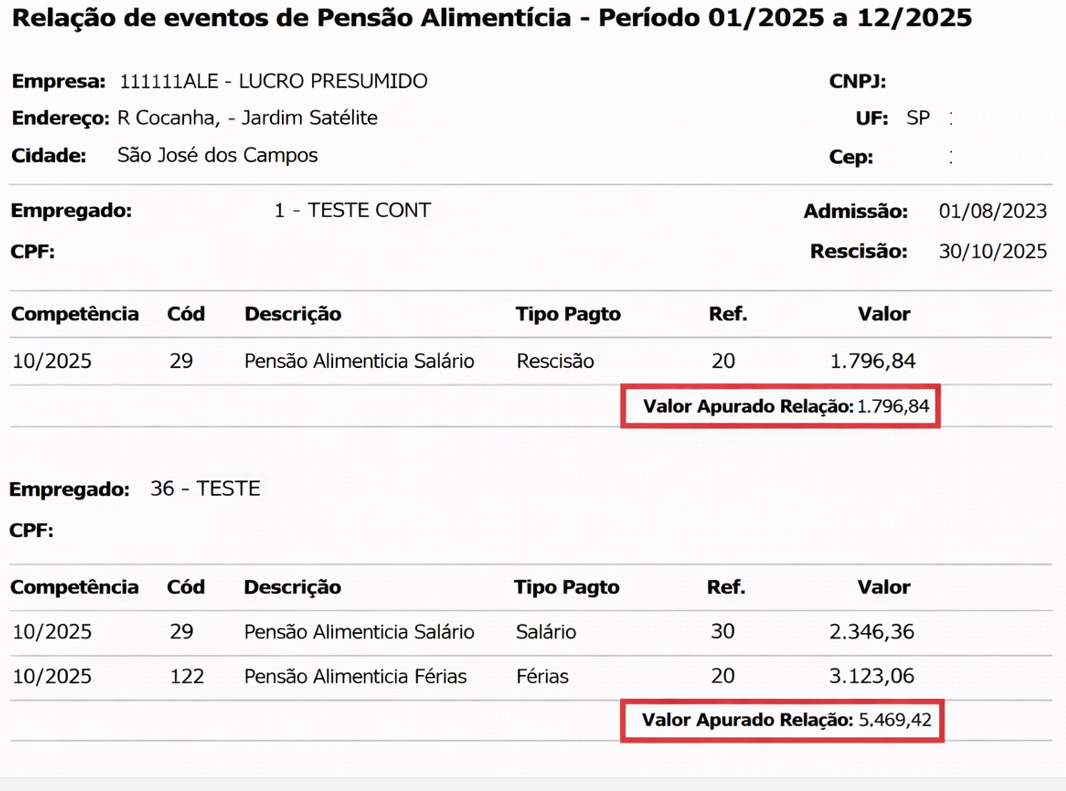Select employee '36 - TESTE'
Viewport: 1066px width, 791px height.
[205, 488]
